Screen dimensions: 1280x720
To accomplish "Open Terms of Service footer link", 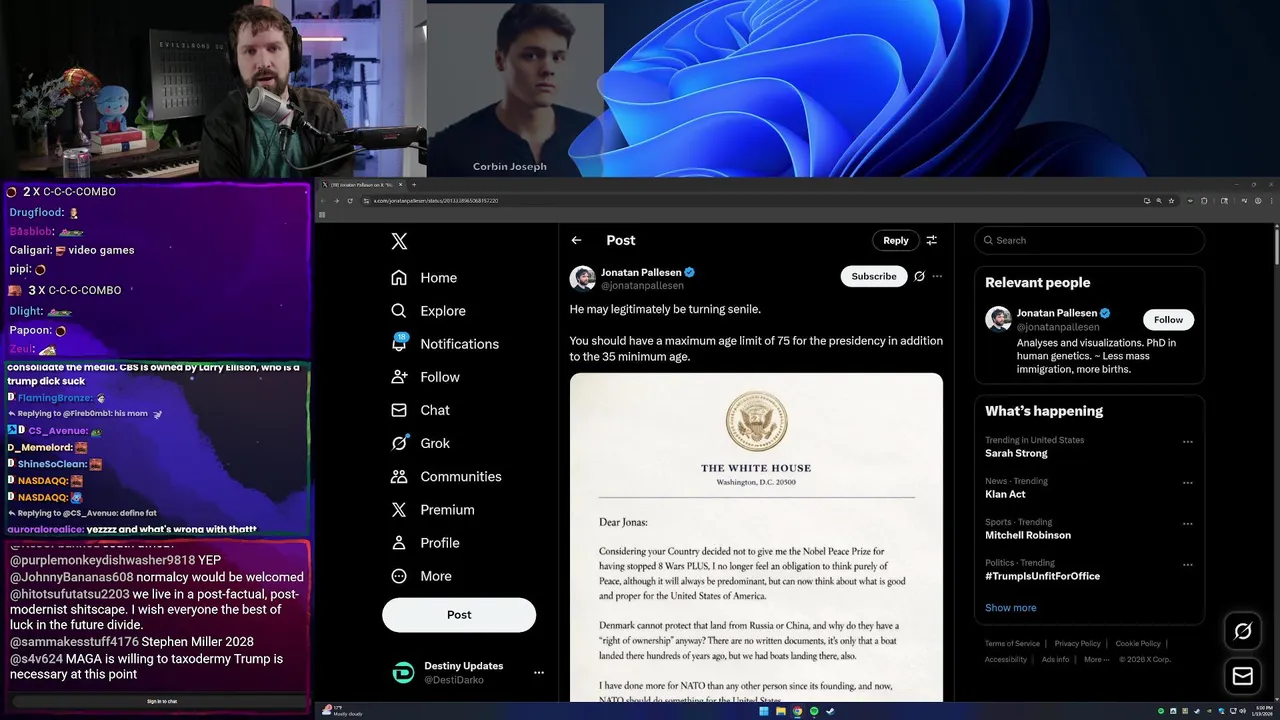I will (1012, 643).
